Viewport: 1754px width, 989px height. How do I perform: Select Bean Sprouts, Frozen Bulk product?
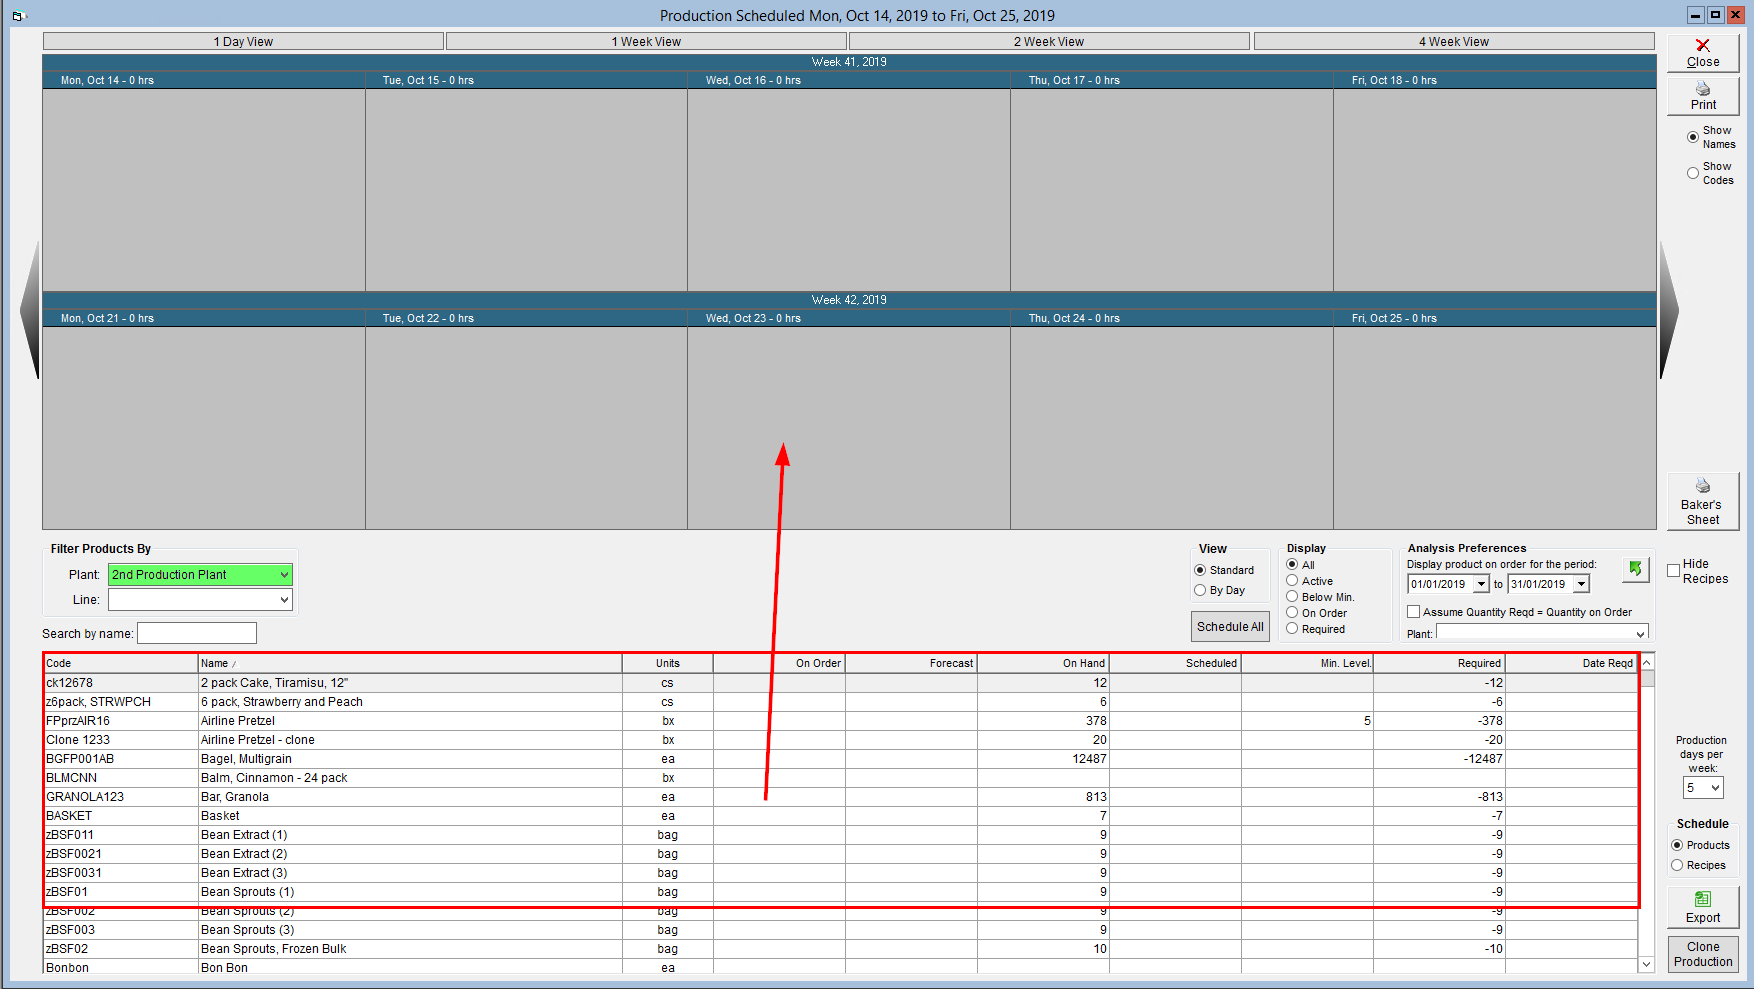[840, 949]
